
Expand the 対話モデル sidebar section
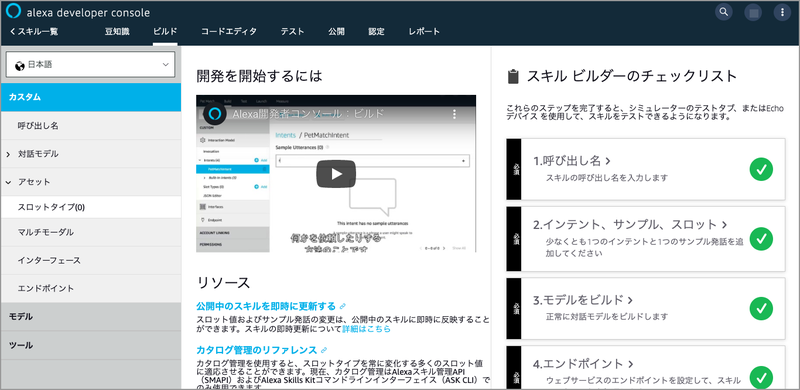coord(8,154)
